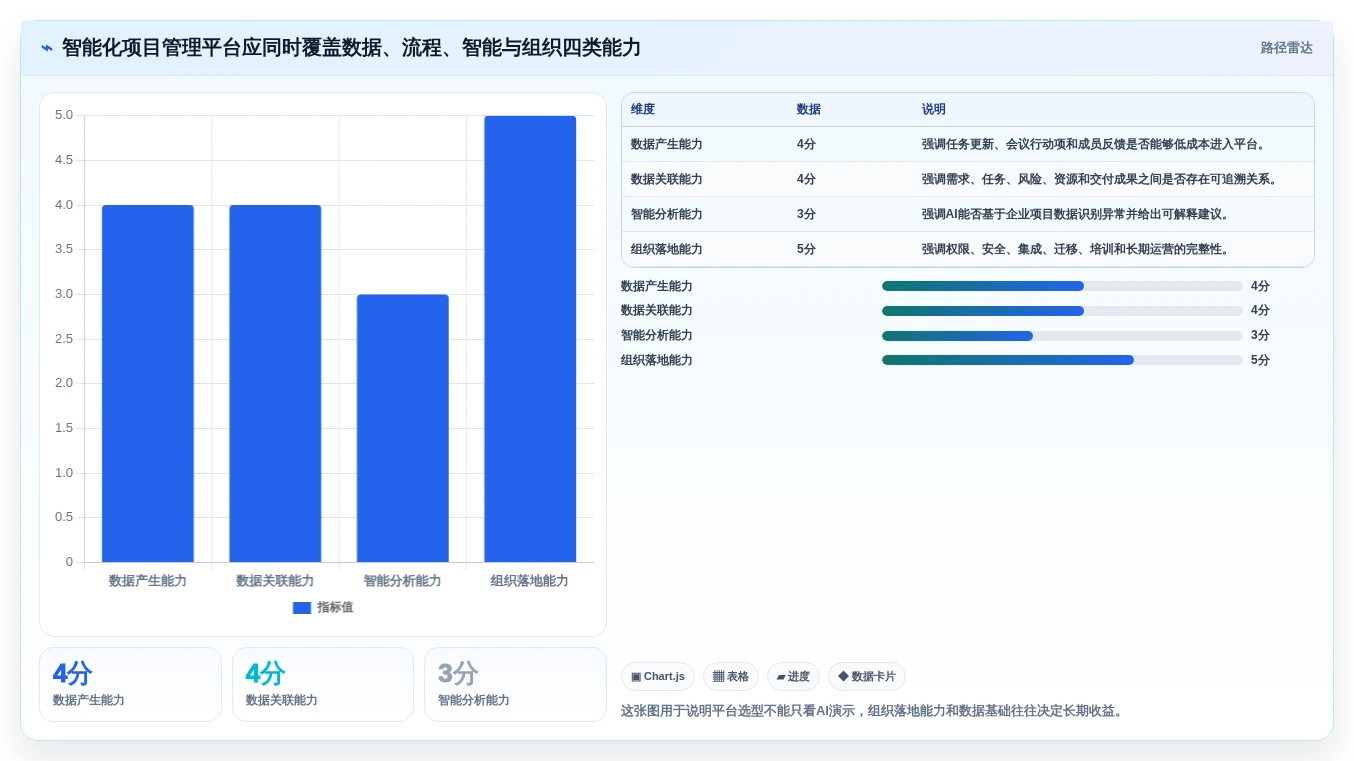1354x761 pixels.
Task: Click the 表格 tag chip
Action: coord(731,677)
